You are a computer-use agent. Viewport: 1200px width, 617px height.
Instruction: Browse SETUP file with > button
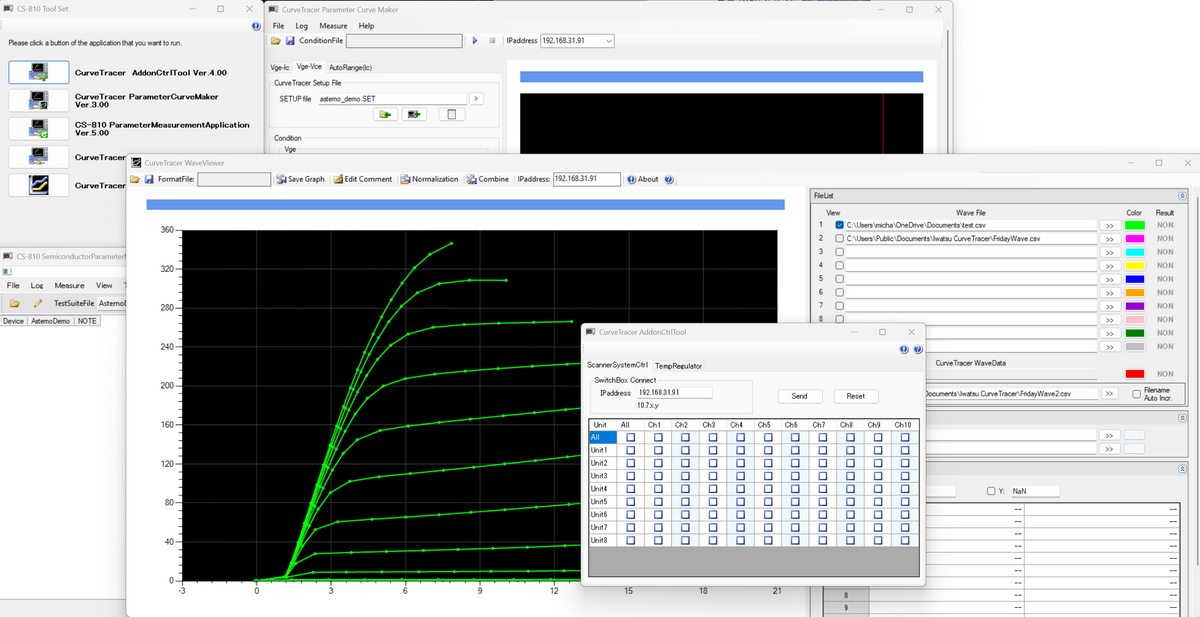pyautogui.click(x=476, y=99)
